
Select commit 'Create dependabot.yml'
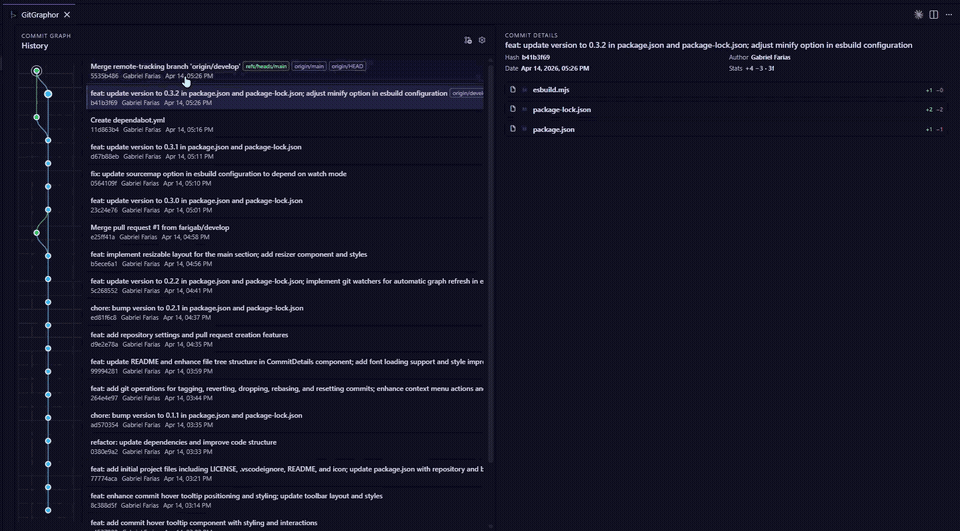(x=285, y=124)
